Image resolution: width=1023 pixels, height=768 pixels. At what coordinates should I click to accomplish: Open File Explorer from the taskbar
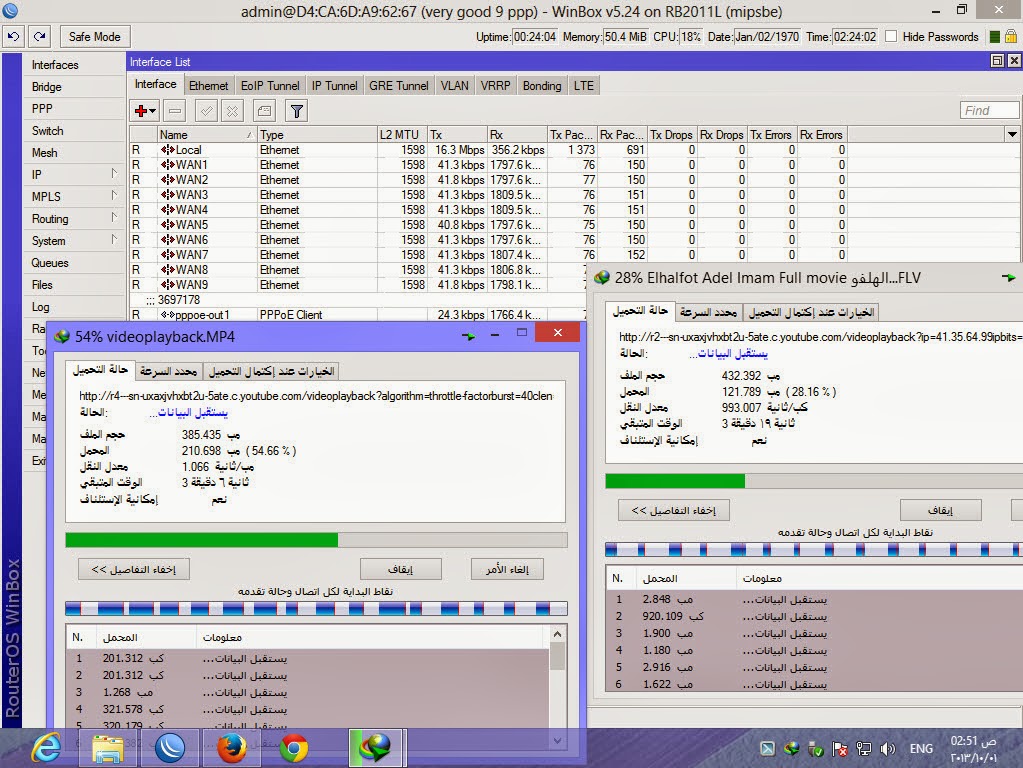pyautogui.click(x=108, y=748)
